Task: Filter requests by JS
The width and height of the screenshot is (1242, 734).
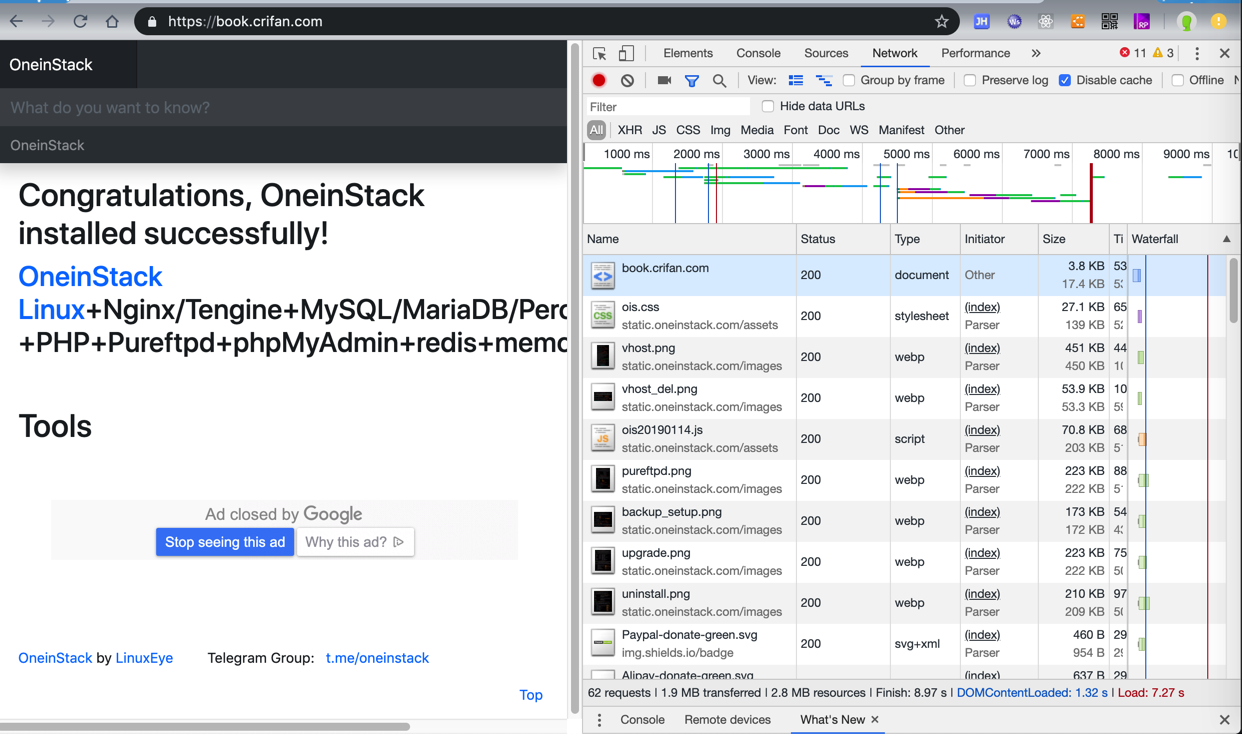Action: pyautogui.click(x=659, y=130)
